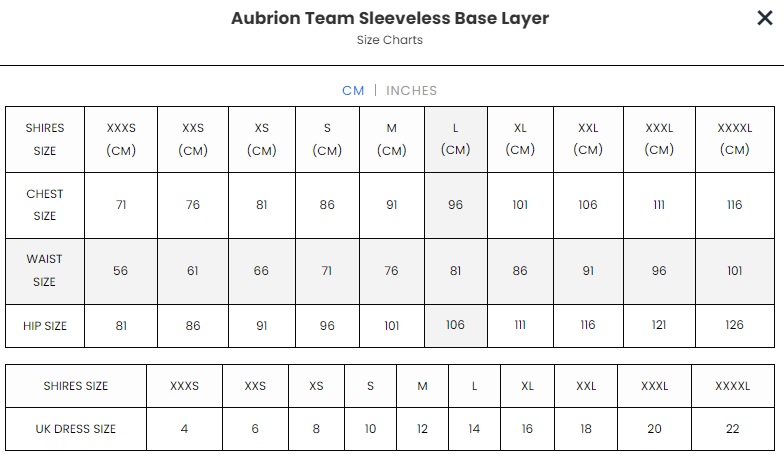Click the HIP SIZE row label
This screenshot has width=784, height=455.
(x=45, y=325)
